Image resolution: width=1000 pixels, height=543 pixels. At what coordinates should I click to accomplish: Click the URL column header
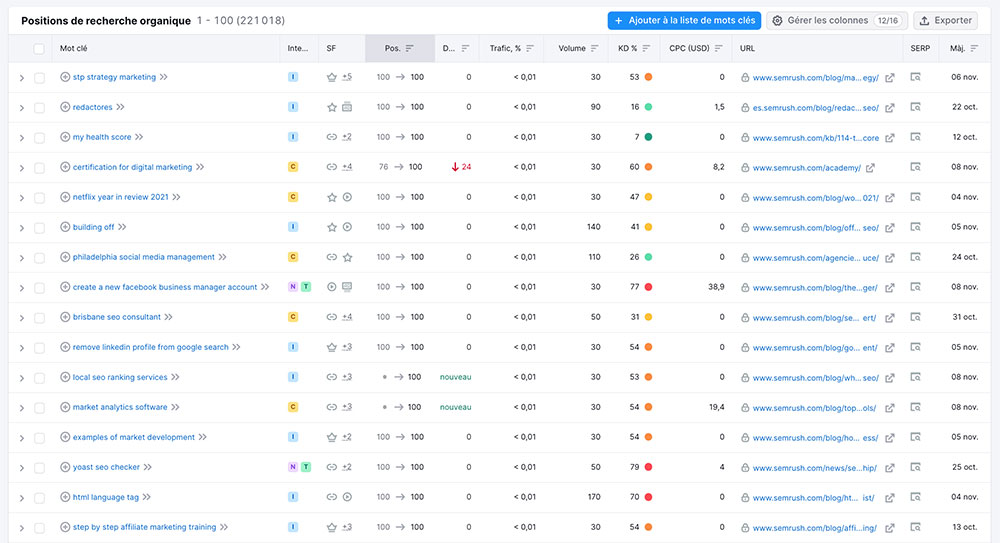point(747,48)
